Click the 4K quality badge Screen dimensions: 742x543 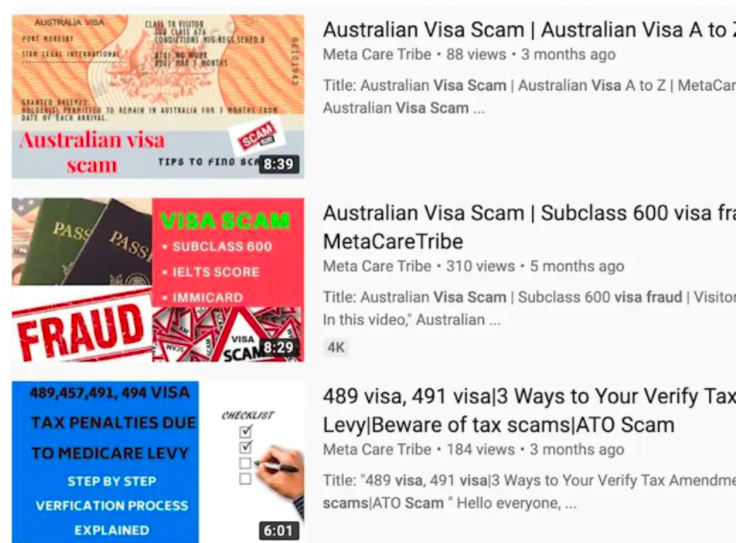tap(336, 347)
